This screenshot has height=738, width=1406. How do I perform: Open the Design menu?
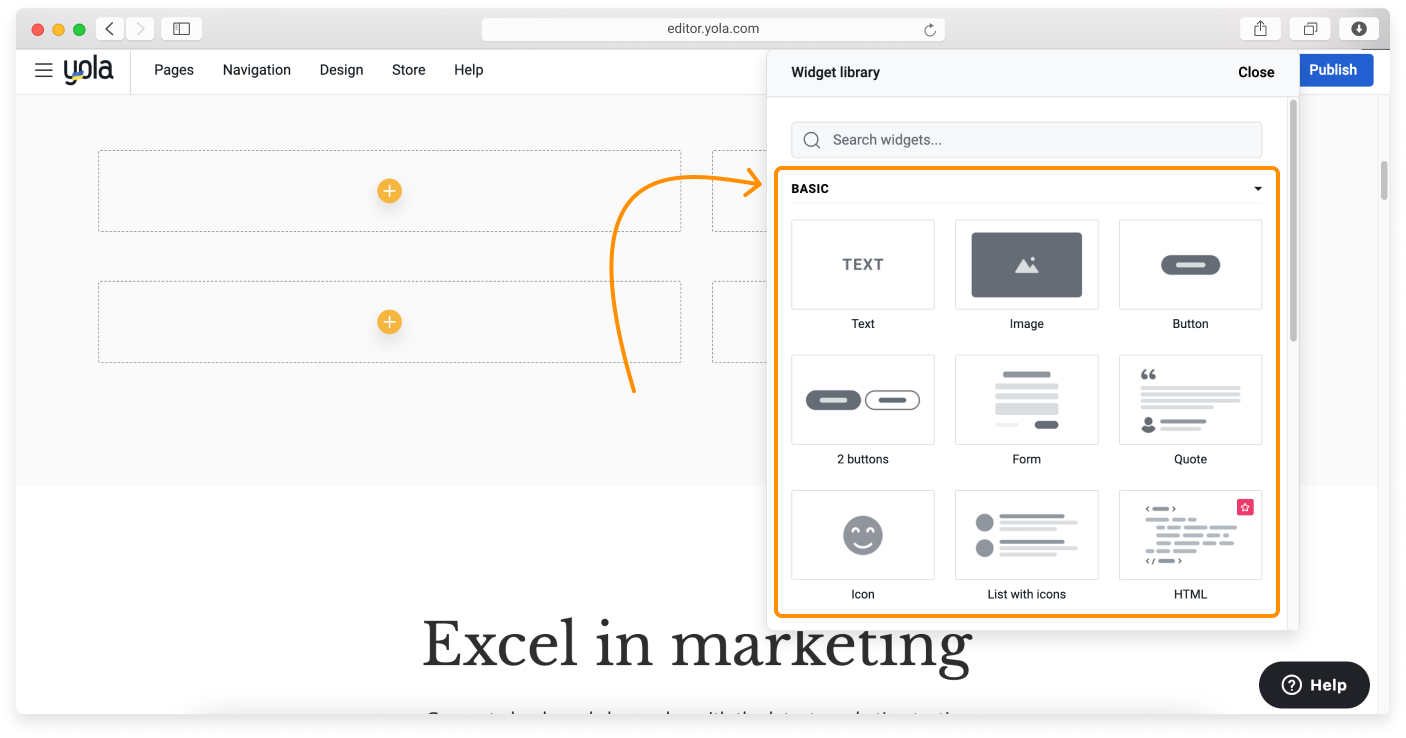tap(341, 70)
